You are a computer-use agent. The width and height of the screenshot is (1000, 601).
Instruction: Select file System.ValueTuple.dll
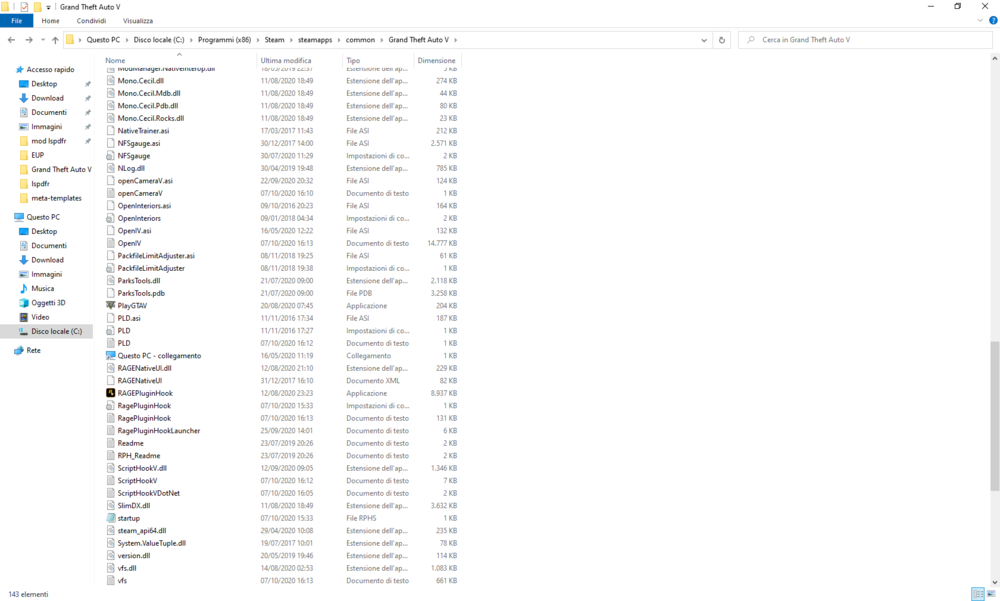tap(152, 543)
